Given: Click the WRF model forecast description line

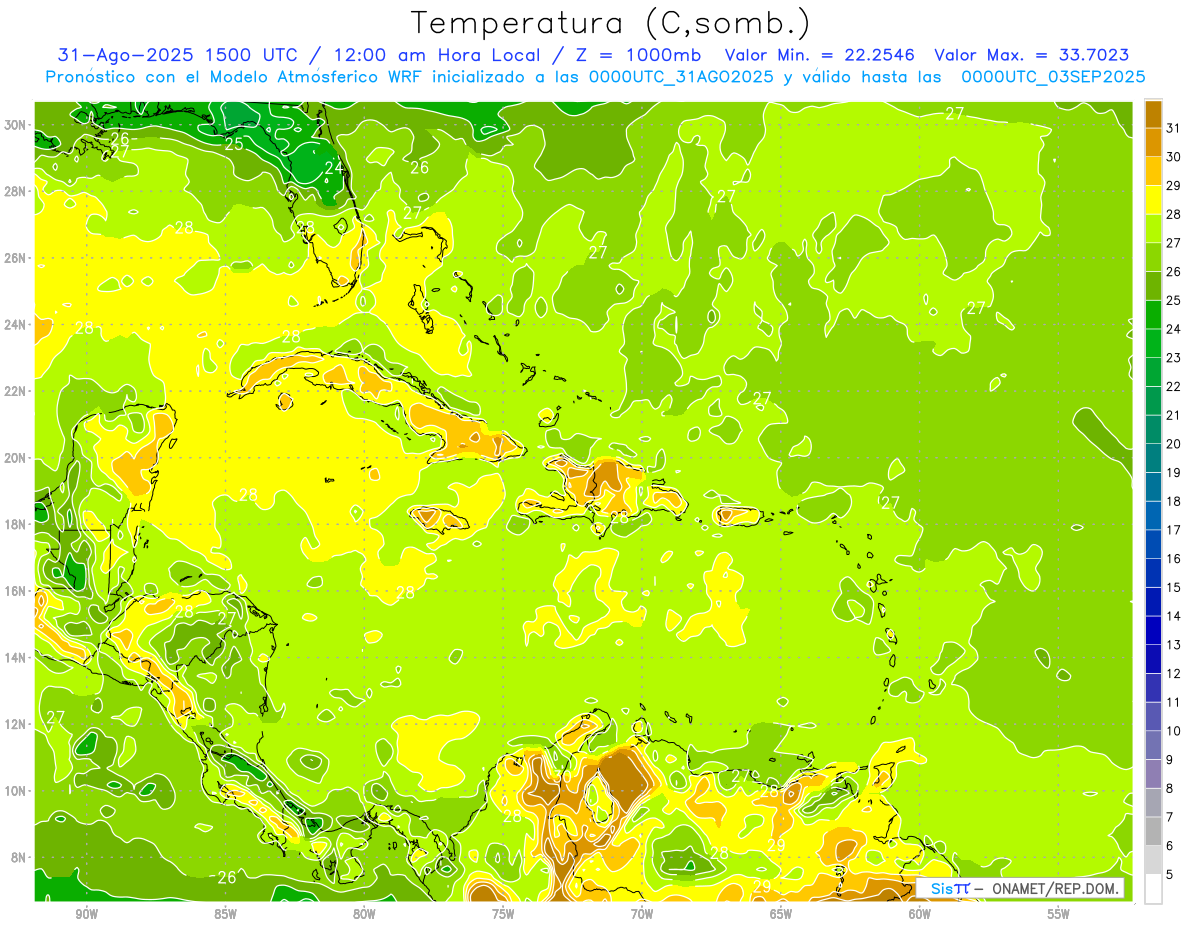Looking at the screenshot, I should tap(595, 77).
